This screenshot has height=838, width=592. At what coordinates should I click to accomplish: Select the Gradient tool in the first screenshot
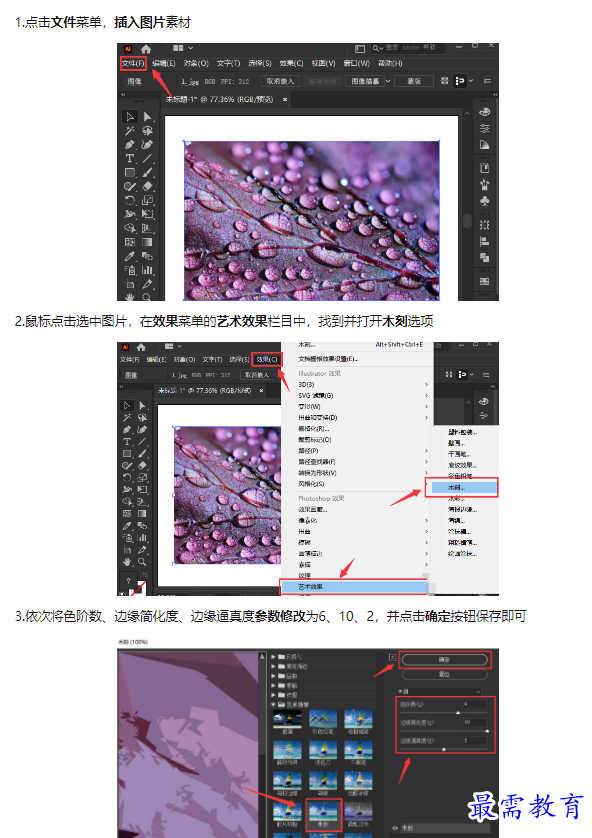(147, 242)
